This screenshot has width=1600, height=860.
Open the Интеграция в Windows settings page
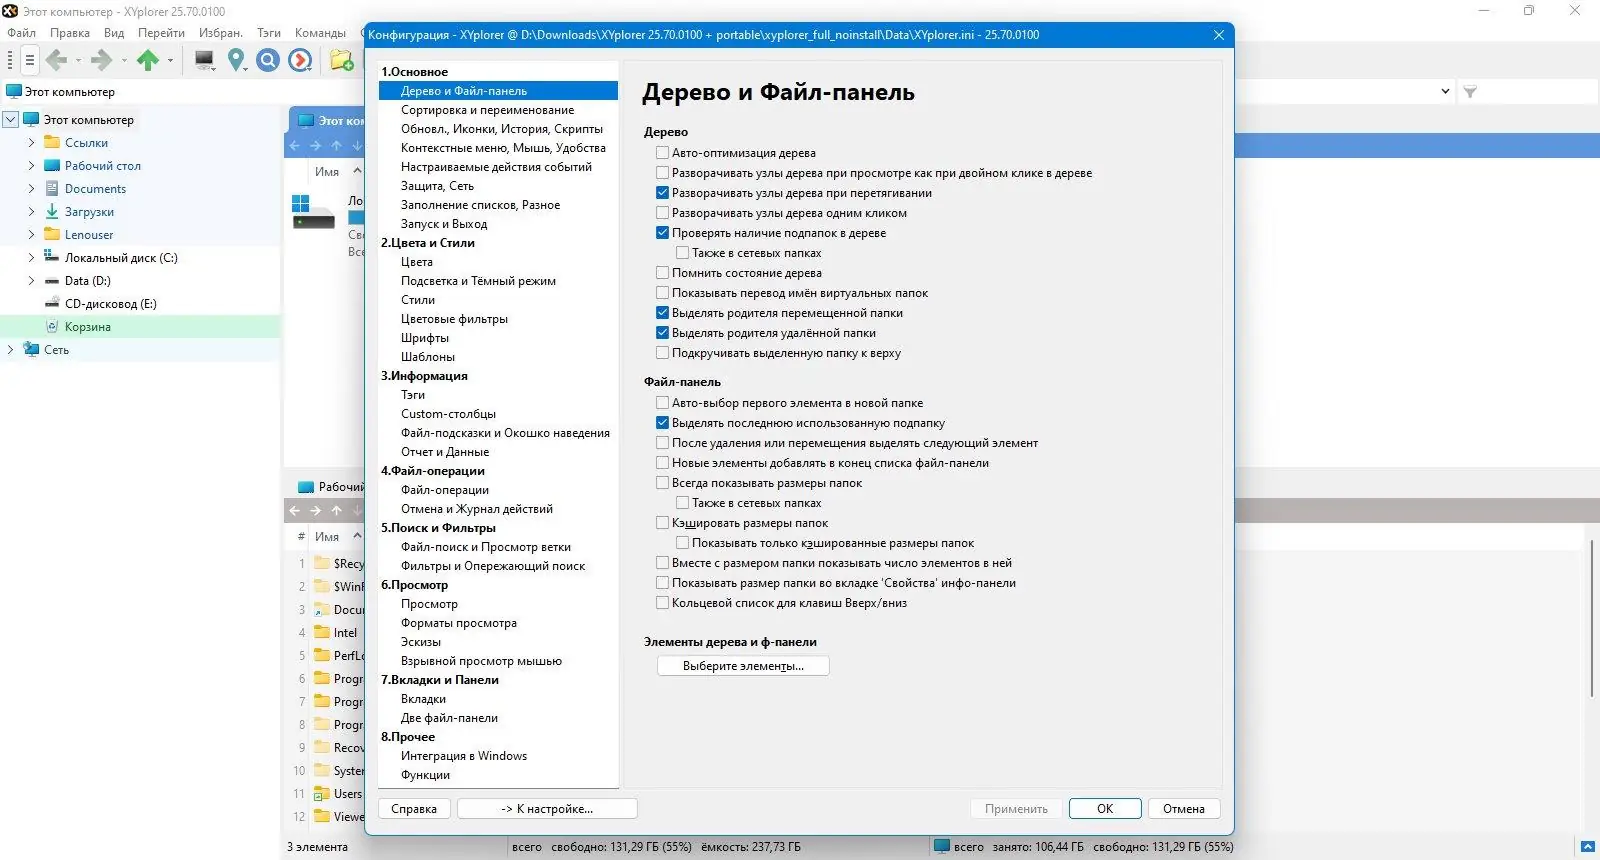[x=463, y=756]
